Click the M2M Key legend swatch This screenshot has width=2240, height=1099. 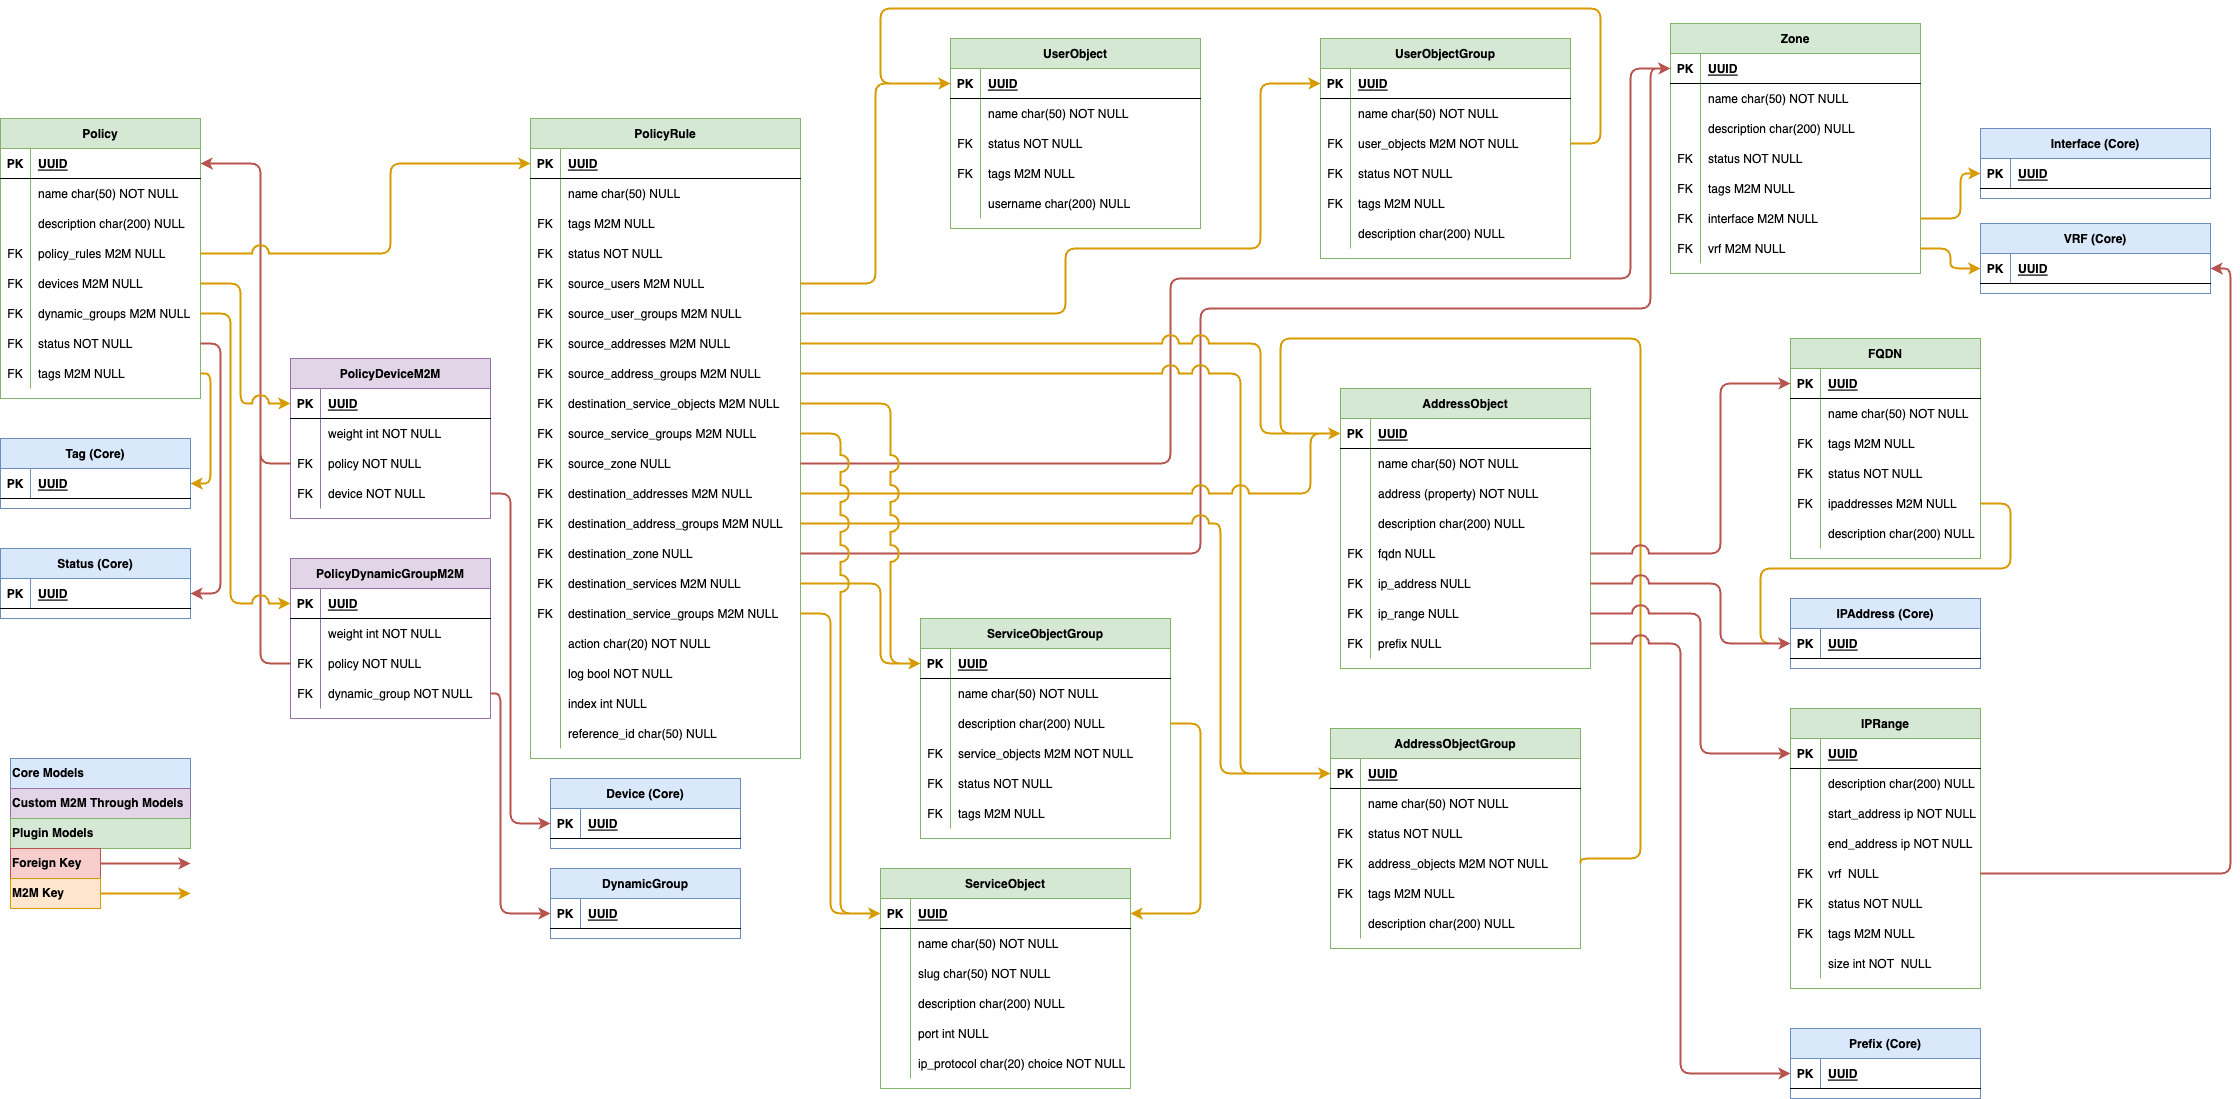point(55,893)
